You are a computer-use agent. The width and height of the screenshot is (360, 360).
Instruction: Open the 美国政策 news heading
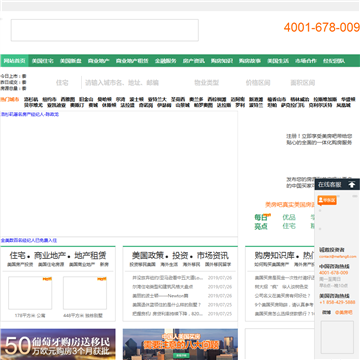point(148,256)
